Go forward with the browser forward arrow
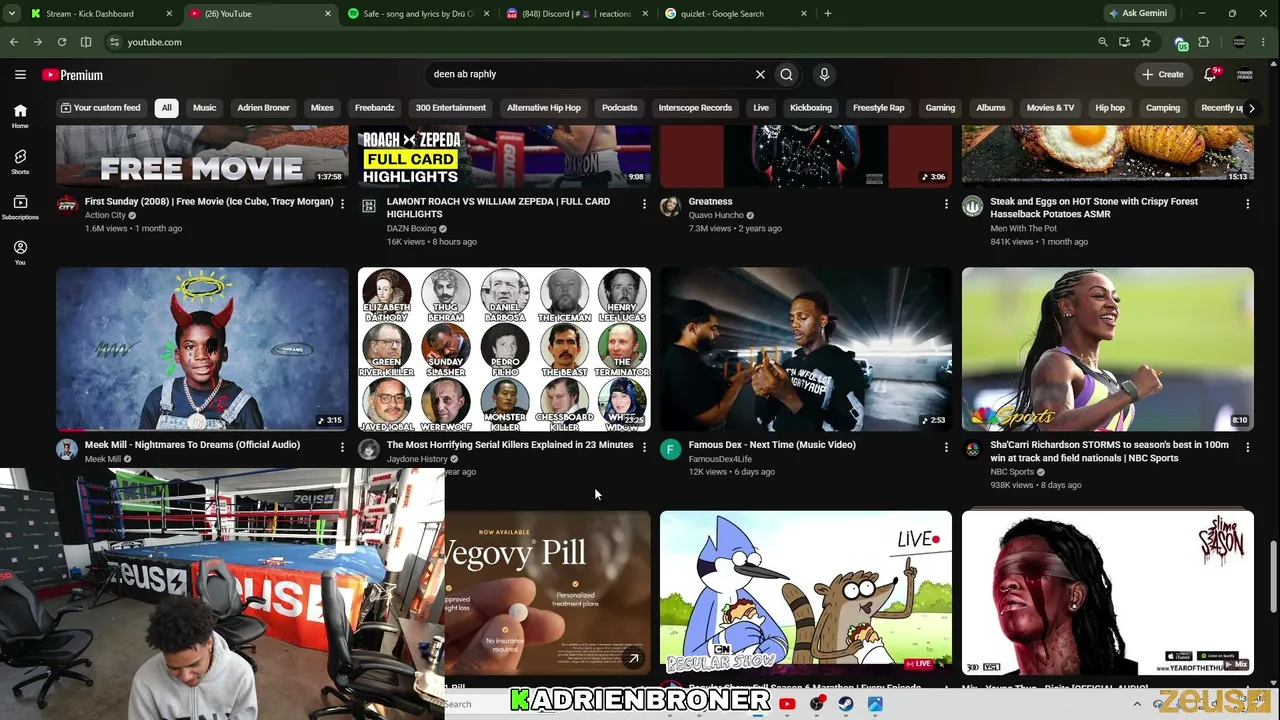This screenshot has width=1280, height=720. (x=38, y=42)
